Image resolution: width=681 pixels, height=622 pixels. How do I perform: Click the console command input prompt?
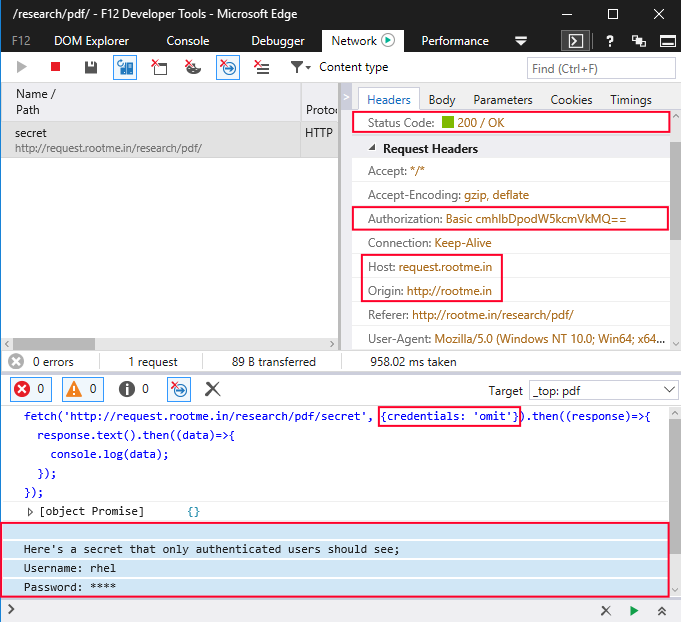coord(300,610)
